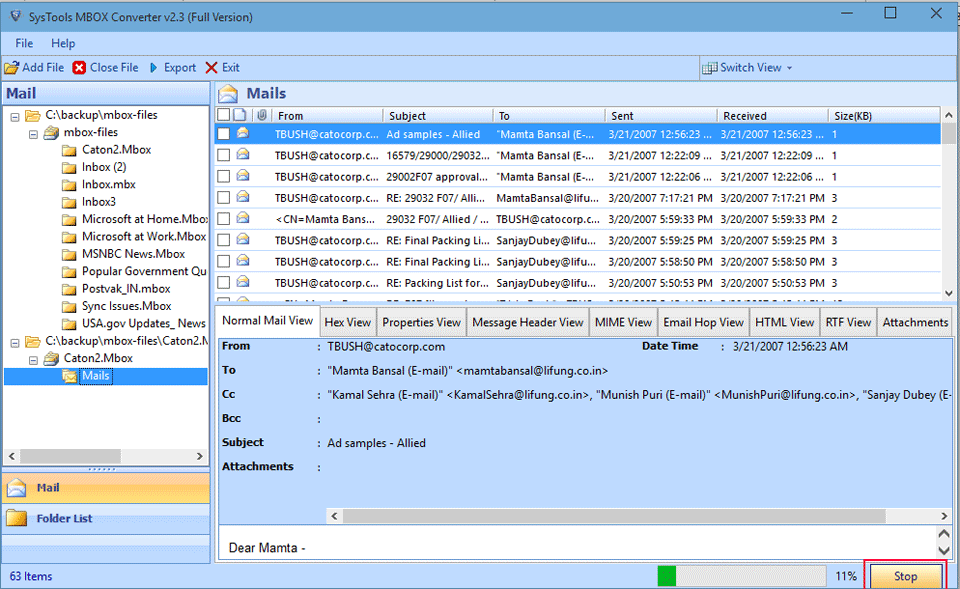This screenshot has width=960, height=589.
Task: Click folder icon next to Postvak_IN.mbox
Action: (x=69, y=289)
